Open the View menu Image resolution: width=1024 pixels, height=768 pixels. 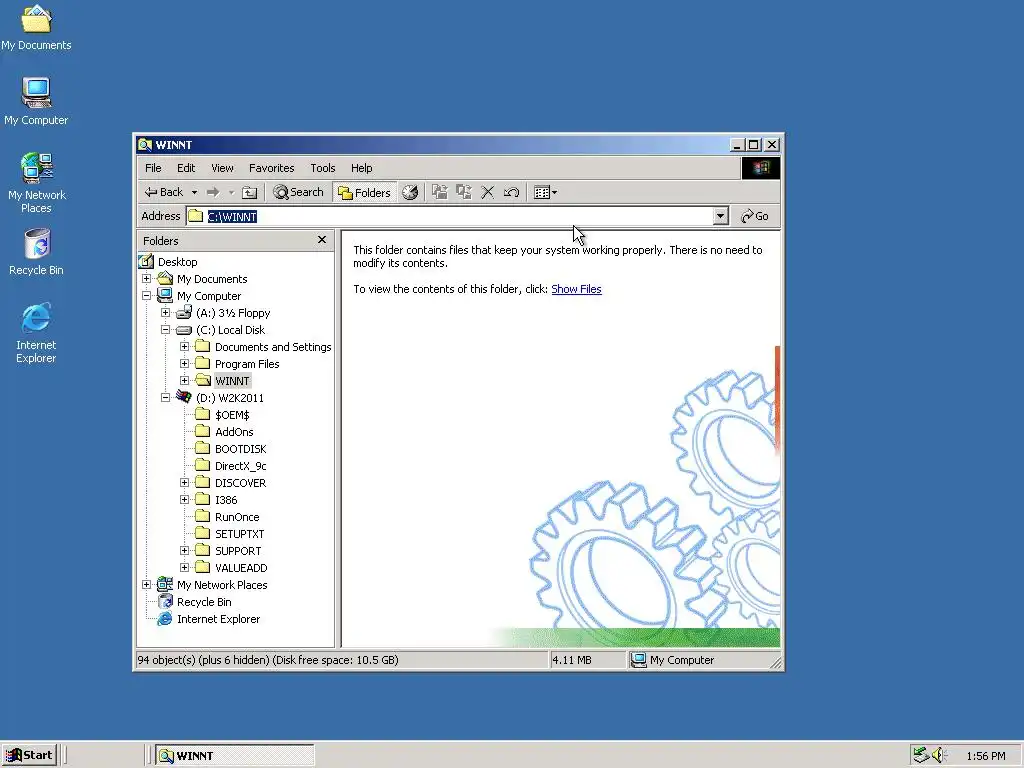[222, 168]
